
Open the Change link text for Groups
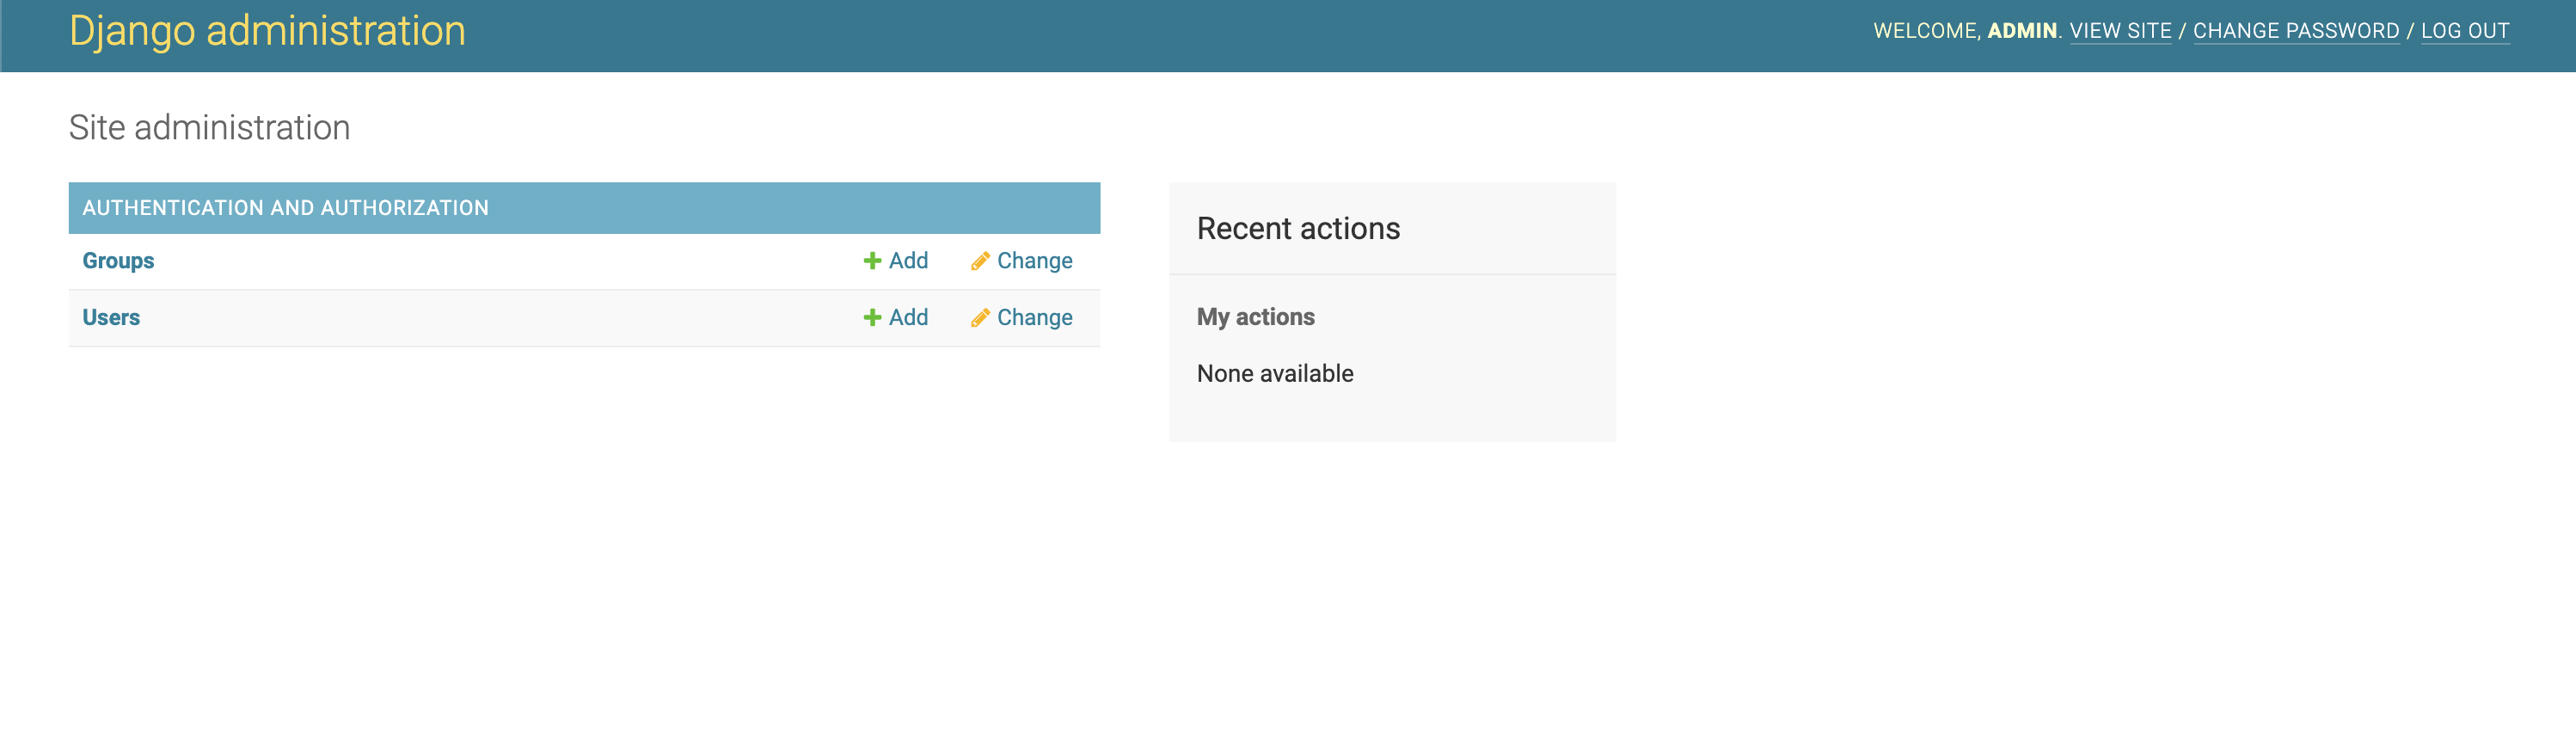tap(1034, 261)
